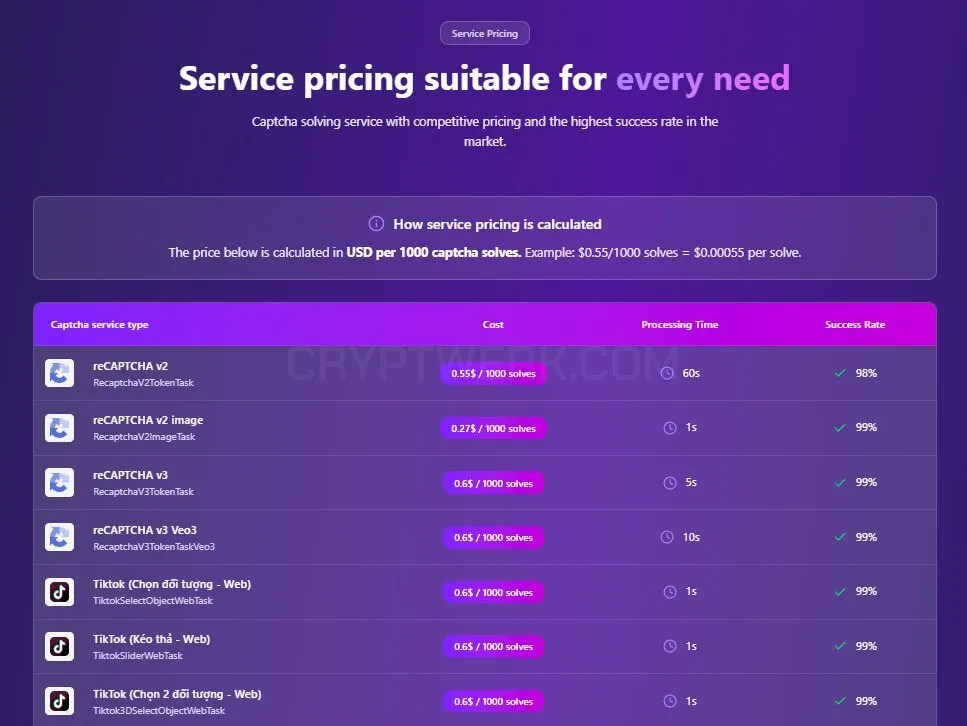The image size is (967, 726).
Task: Click the clock icon next to 60s
Action: coord(667,373)
